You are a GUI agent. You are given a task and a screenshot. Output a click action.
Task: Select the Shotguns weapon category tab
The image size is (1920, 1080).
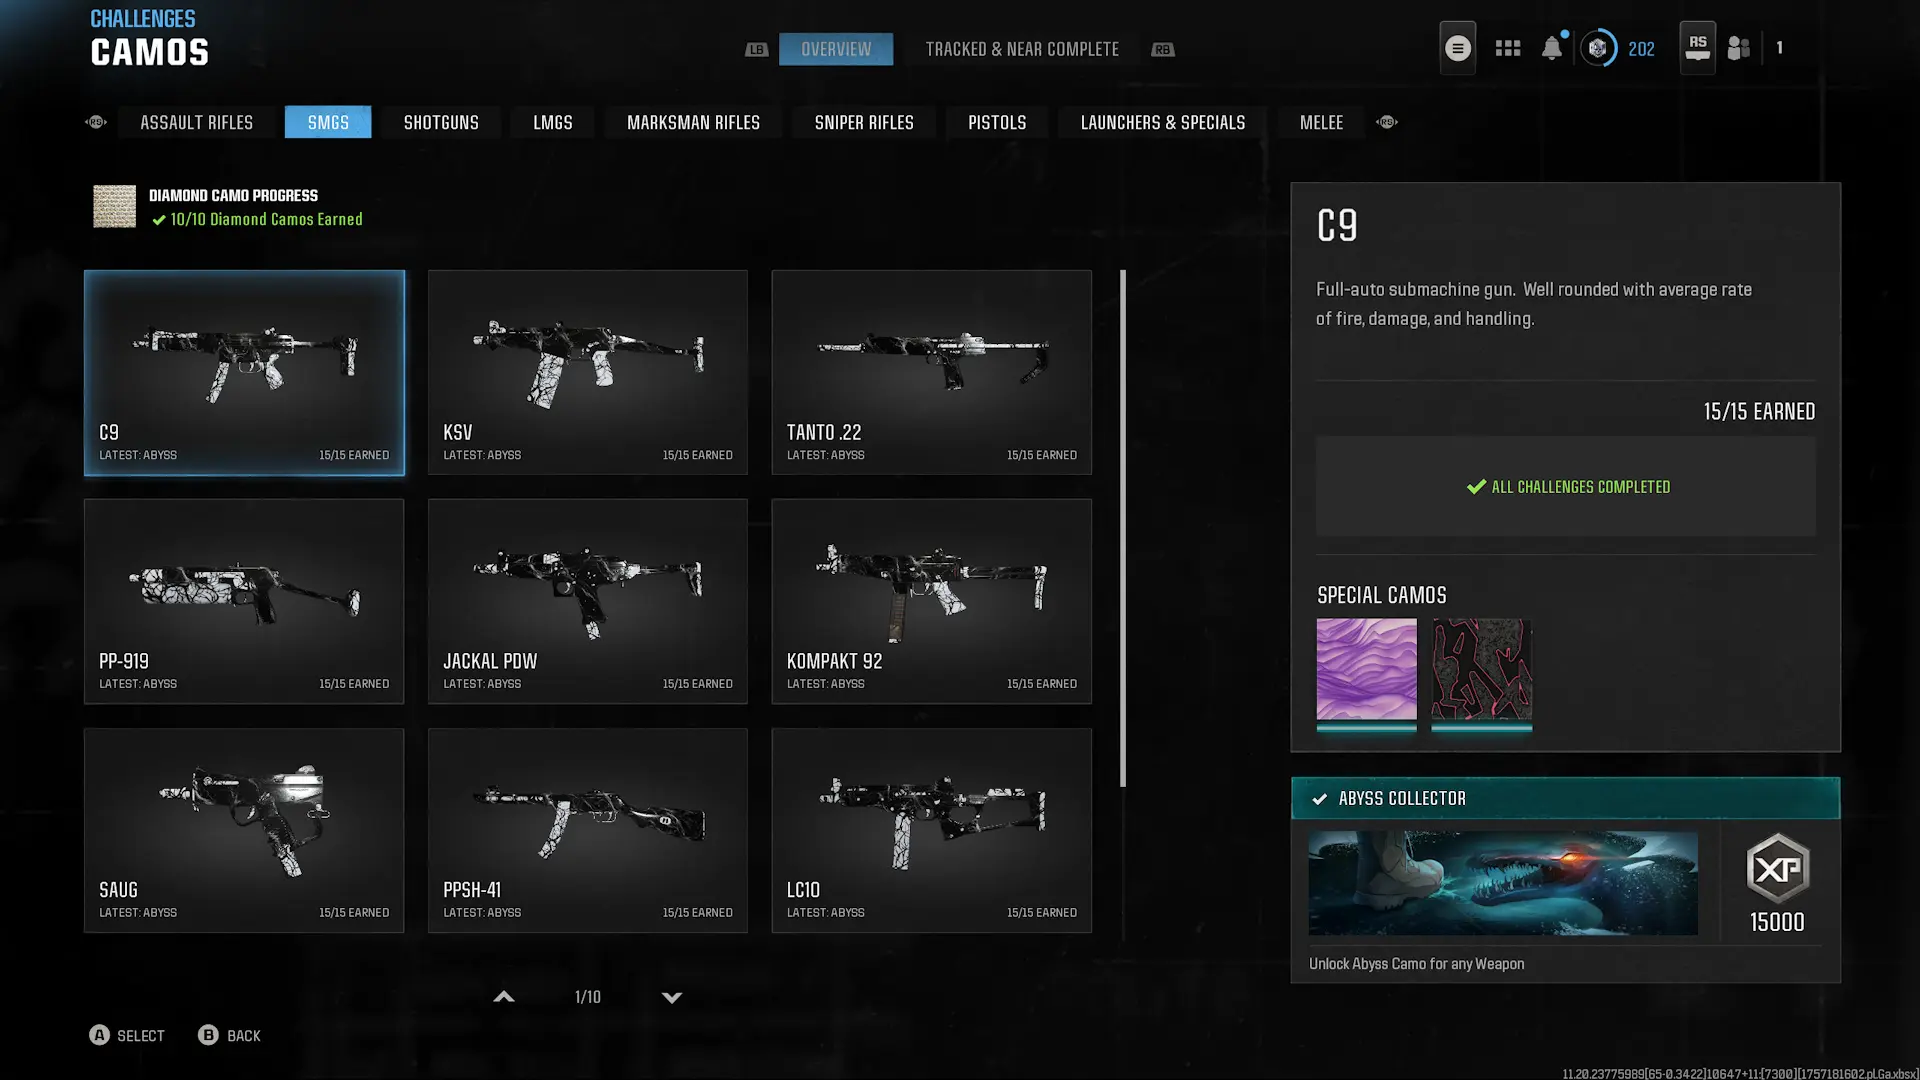(441, 122)
